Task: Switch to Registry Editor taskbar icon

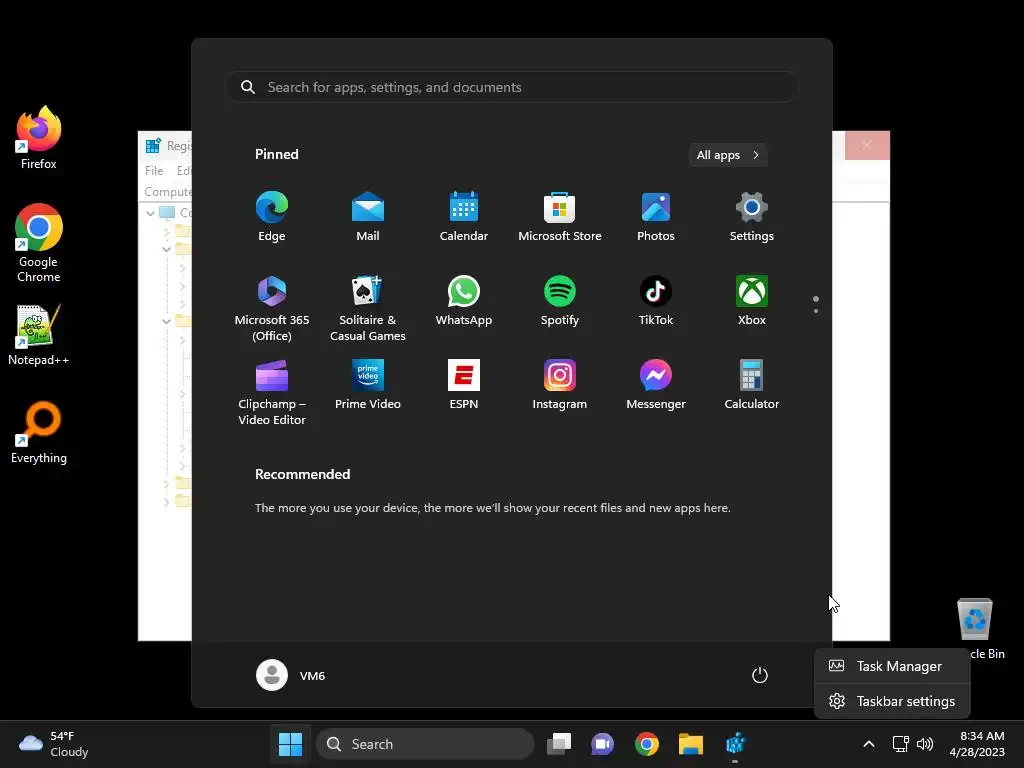Action: [735, 744]
